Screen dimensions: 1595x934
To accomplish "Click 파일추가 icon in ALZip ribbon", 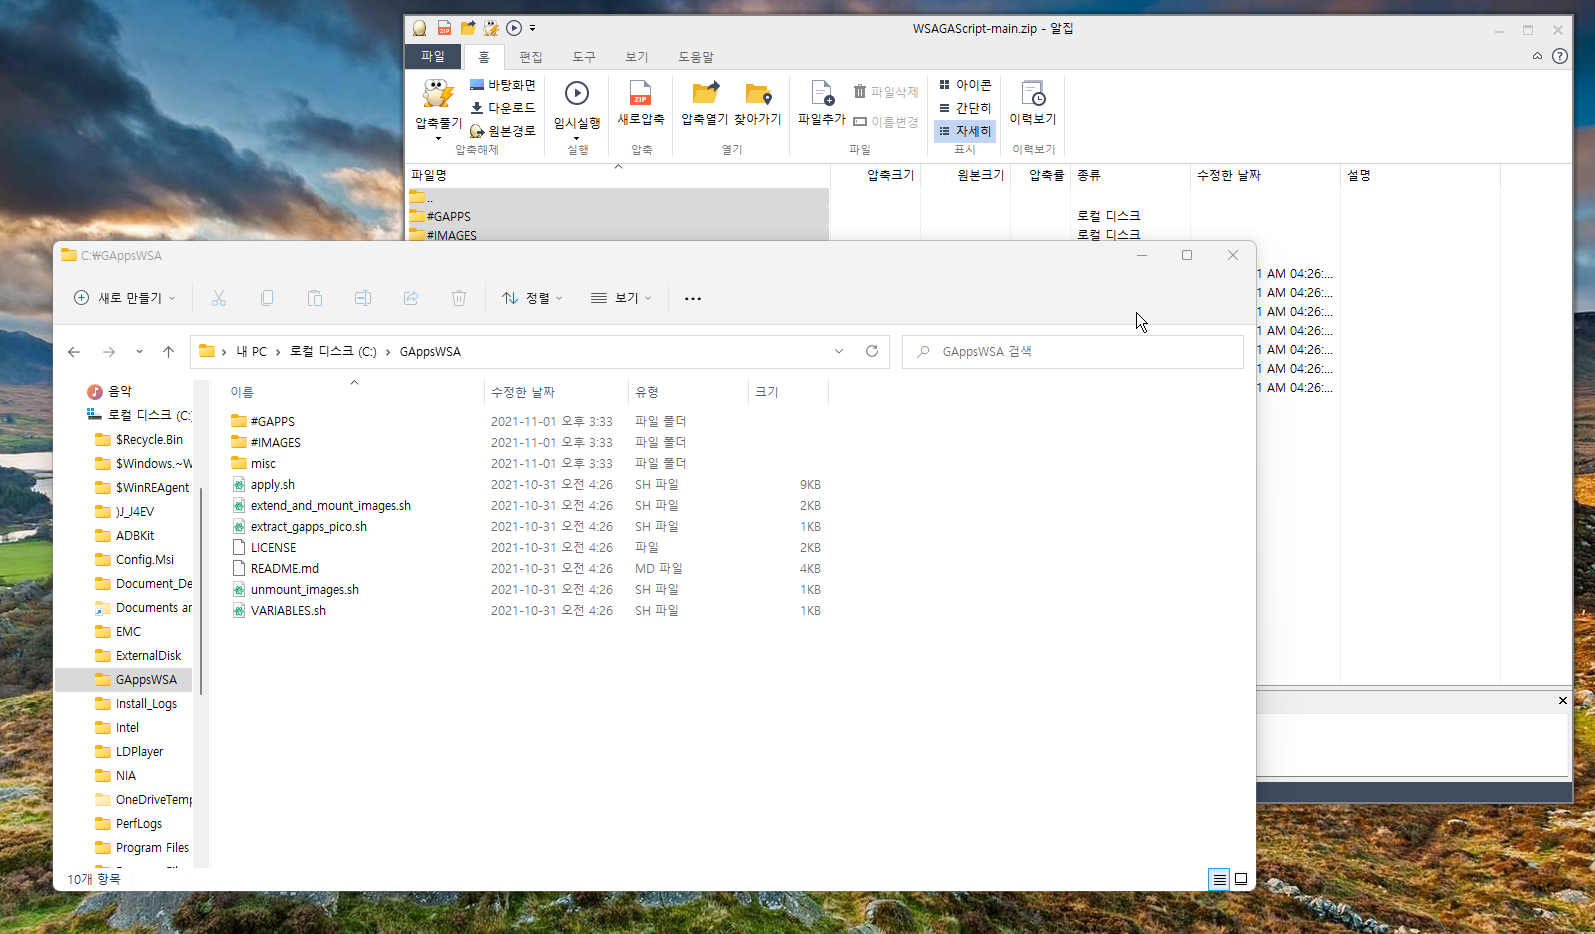I will [x=821, y=93].
